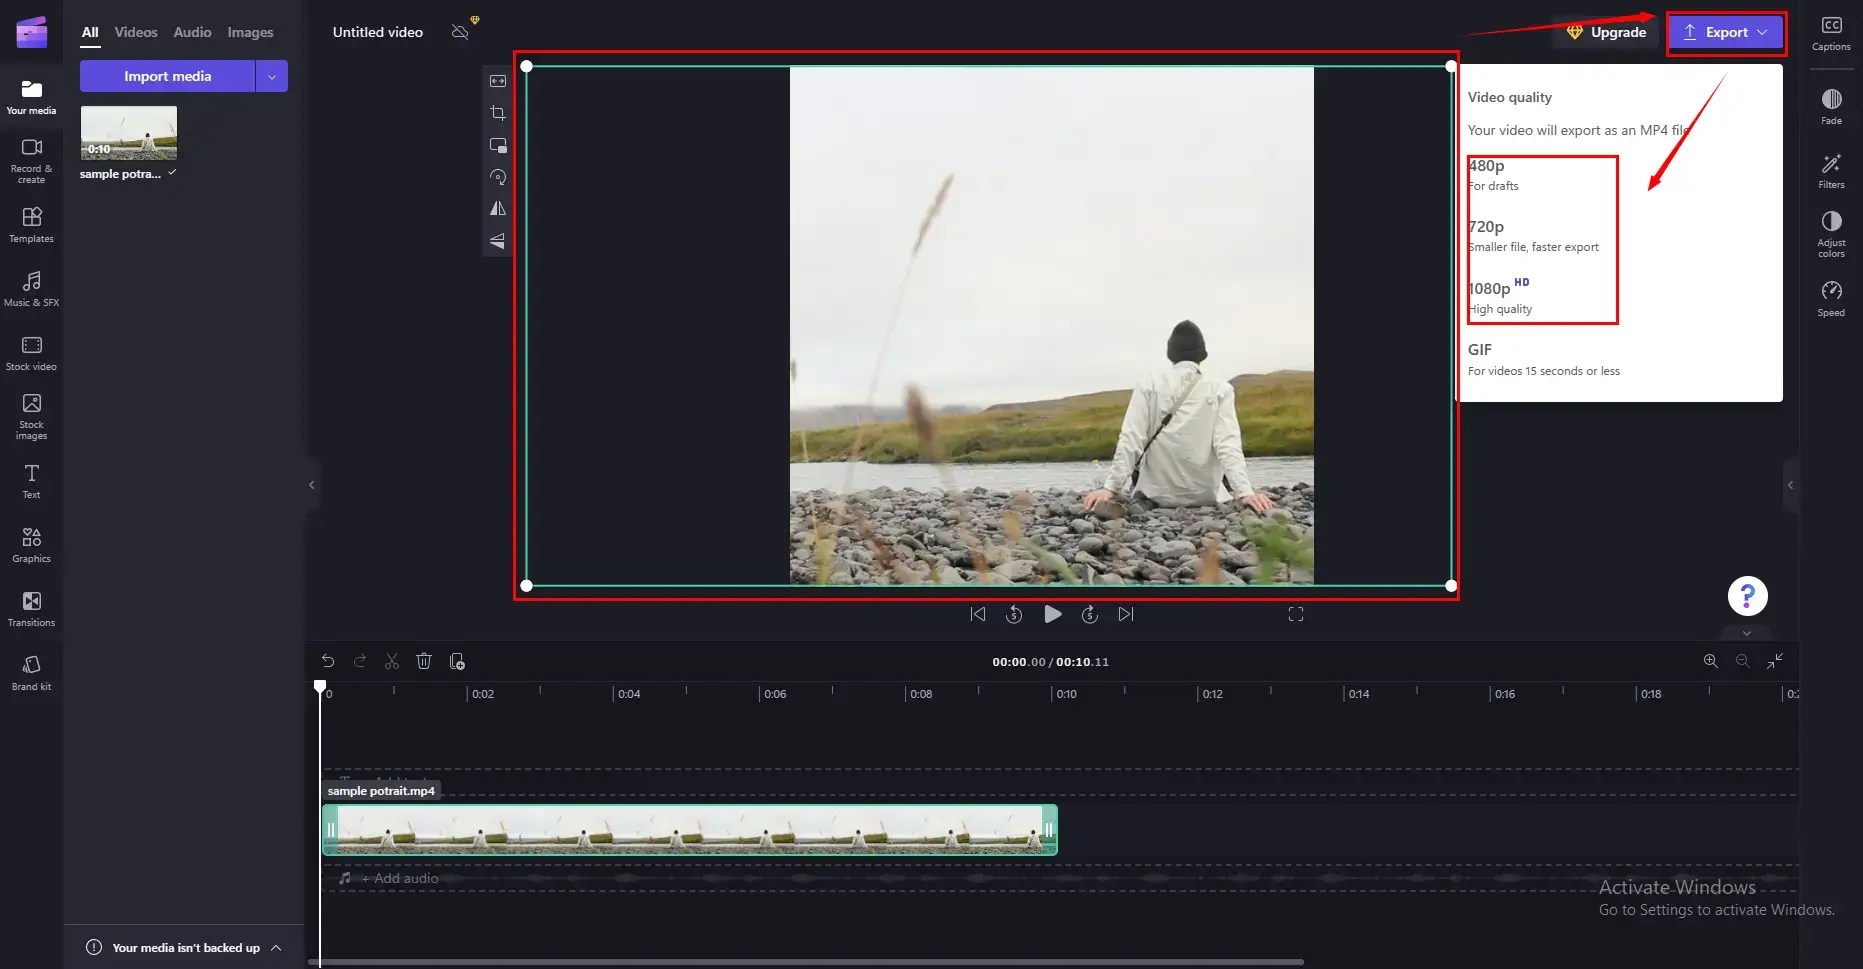
Task: Open the Captions panel
Action: [1831, 33]
